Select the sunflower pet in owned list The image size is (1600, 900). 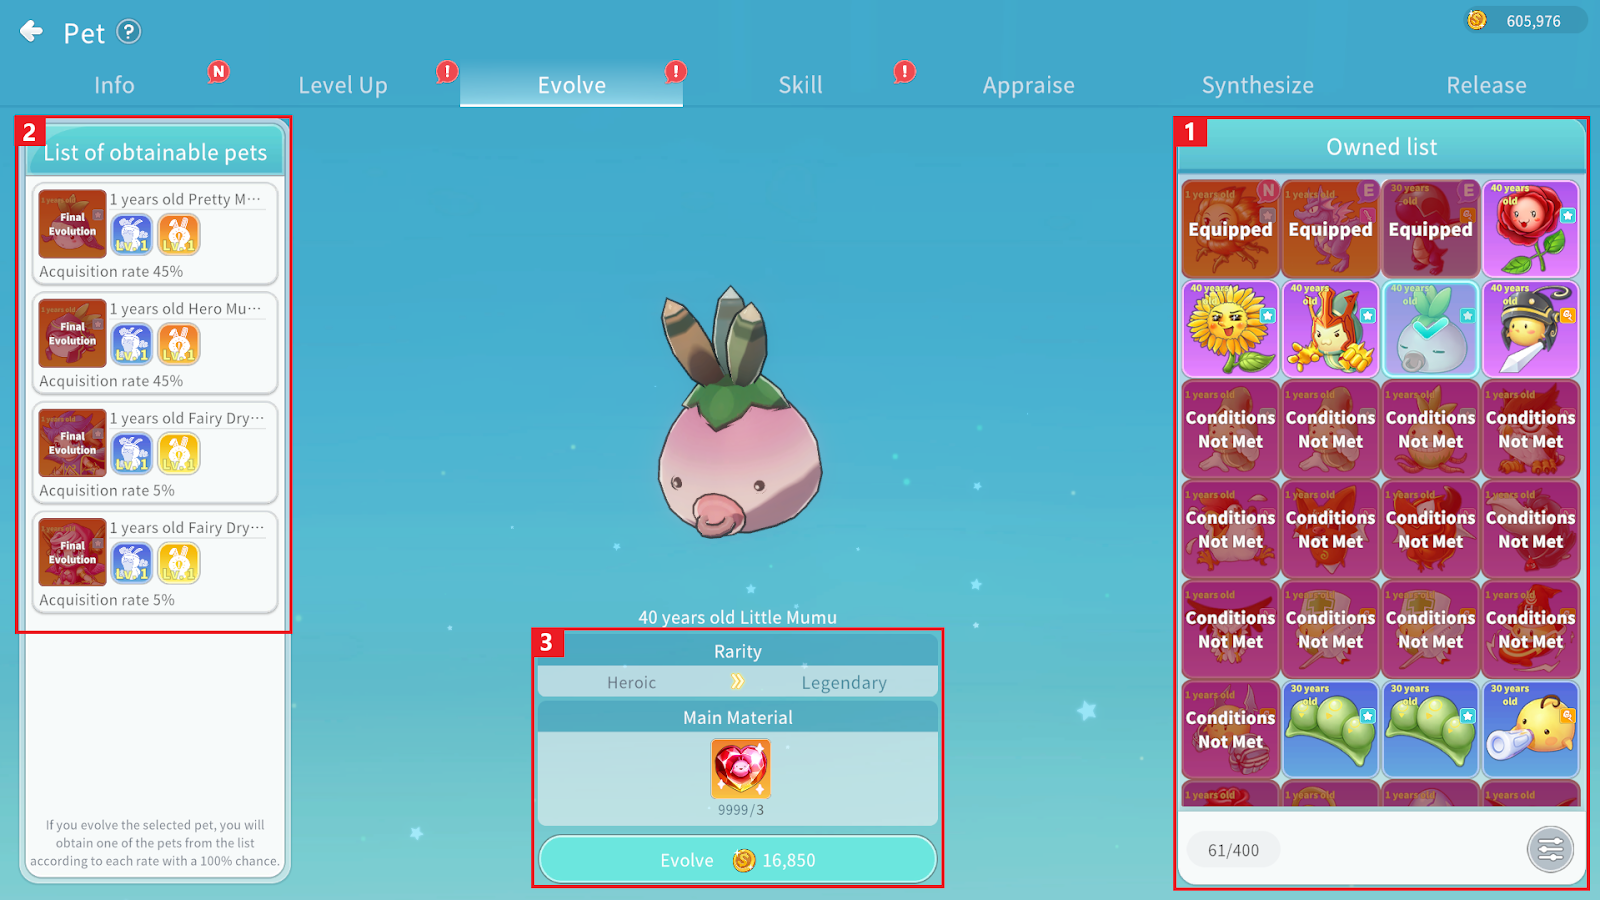[1230, 329]
